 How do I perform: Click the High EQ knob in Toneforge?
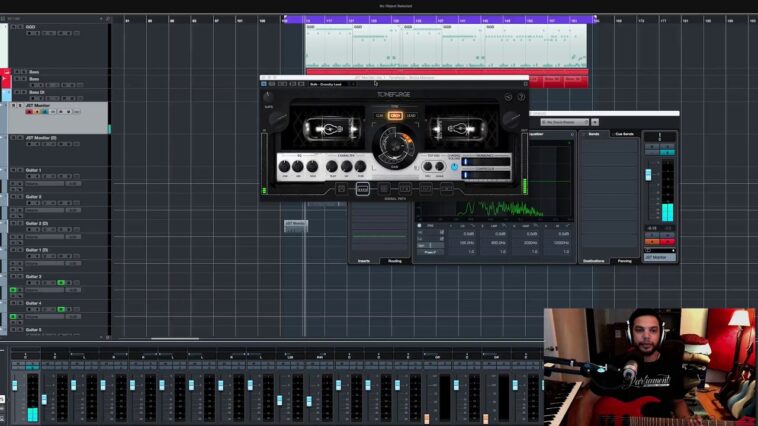tap(312, 167)
